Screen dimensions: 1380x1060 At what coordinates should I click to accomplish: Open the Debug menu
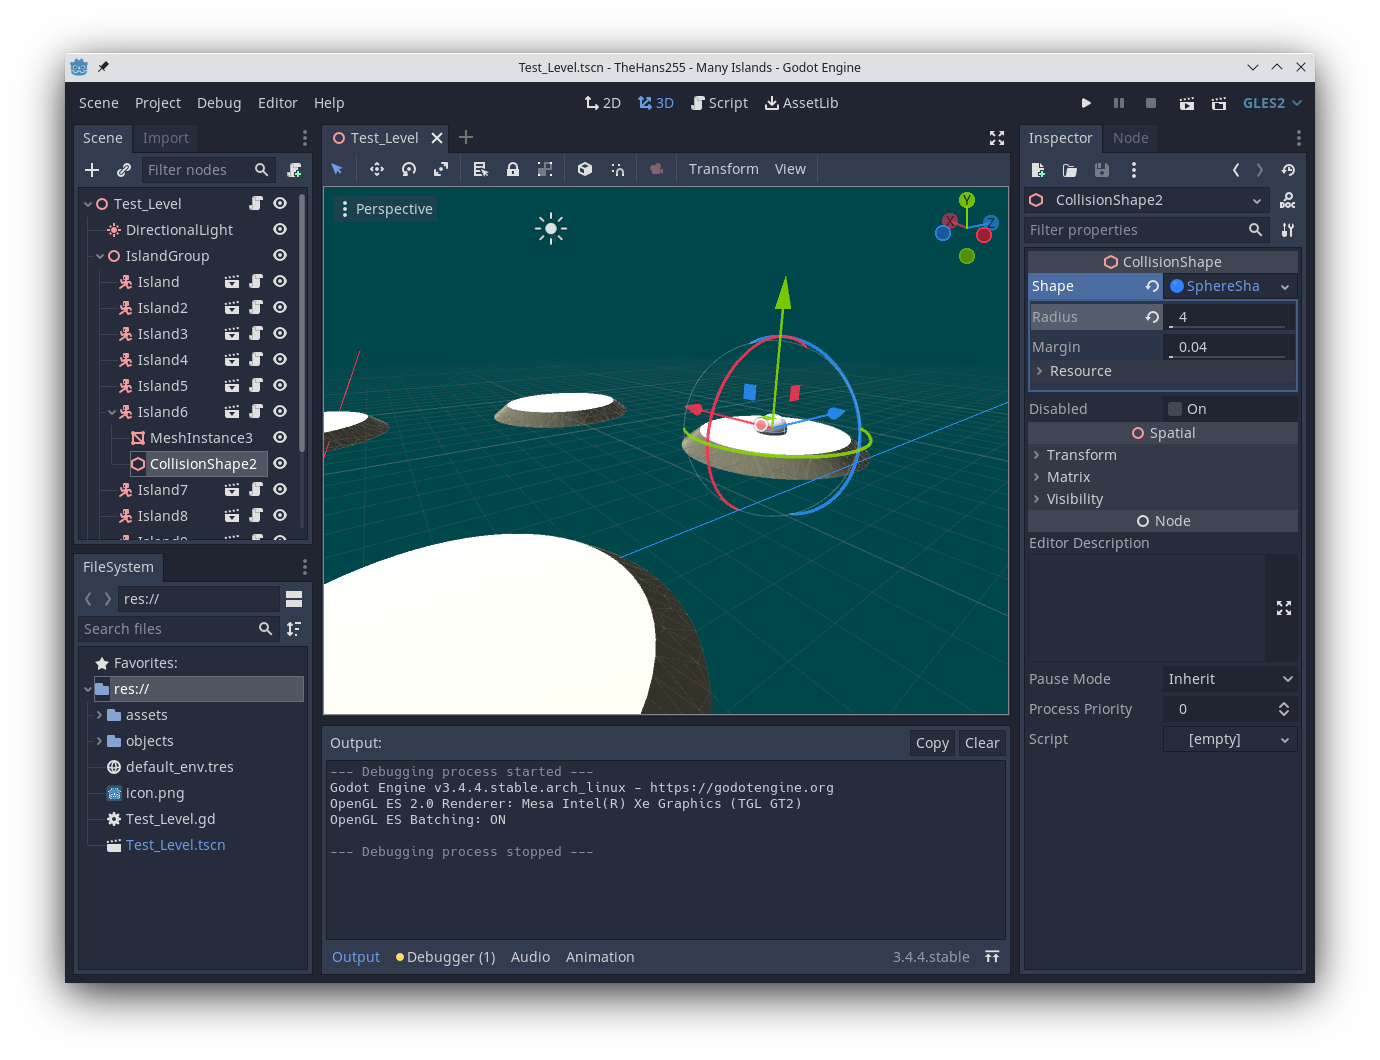pos(219,103)
